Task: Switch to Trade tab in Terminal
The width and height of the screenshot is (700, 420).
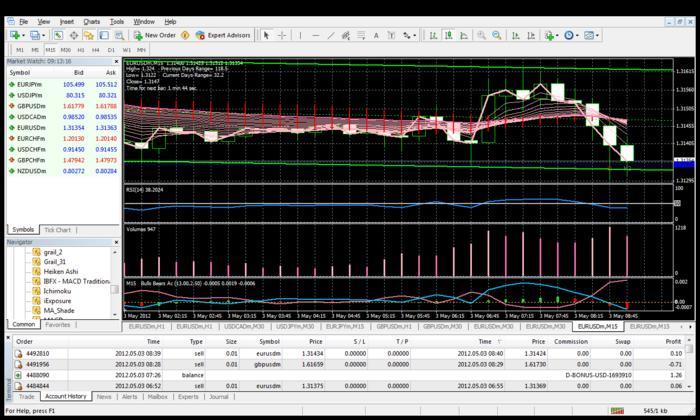Action: pos(26,397)
